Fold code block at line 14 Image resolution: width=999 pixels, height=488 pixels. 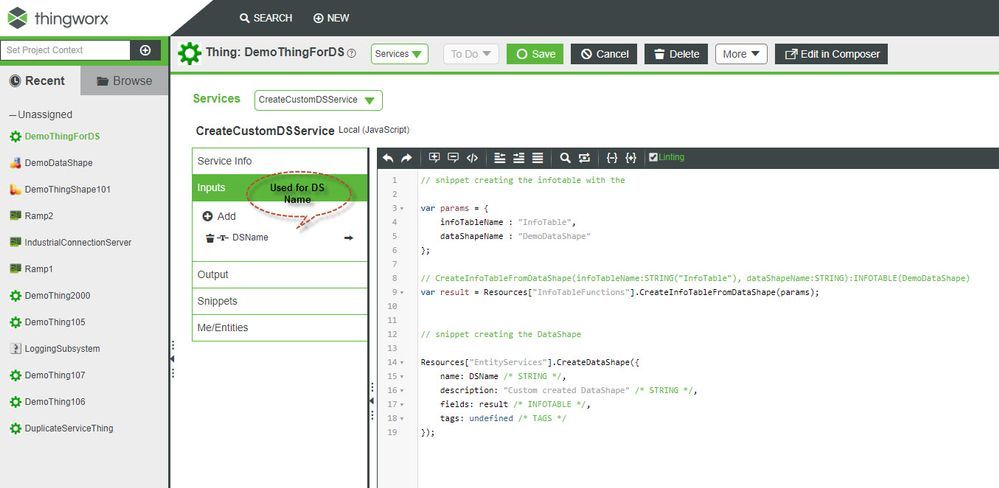tap(404, 362)
